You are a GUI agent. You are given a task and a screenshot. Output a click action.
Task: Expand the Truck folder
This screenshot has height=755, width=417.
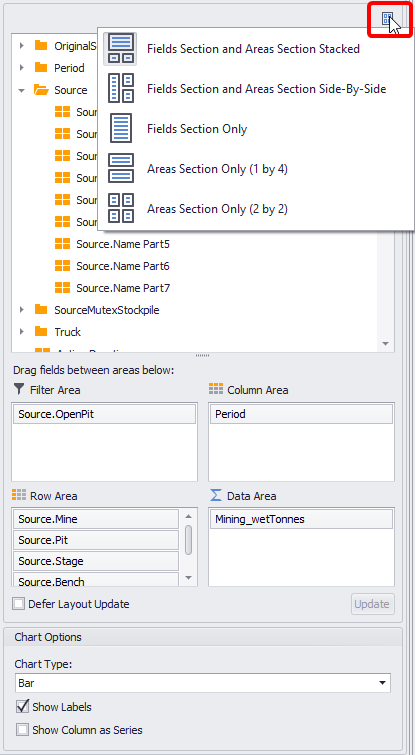point(22,332)
